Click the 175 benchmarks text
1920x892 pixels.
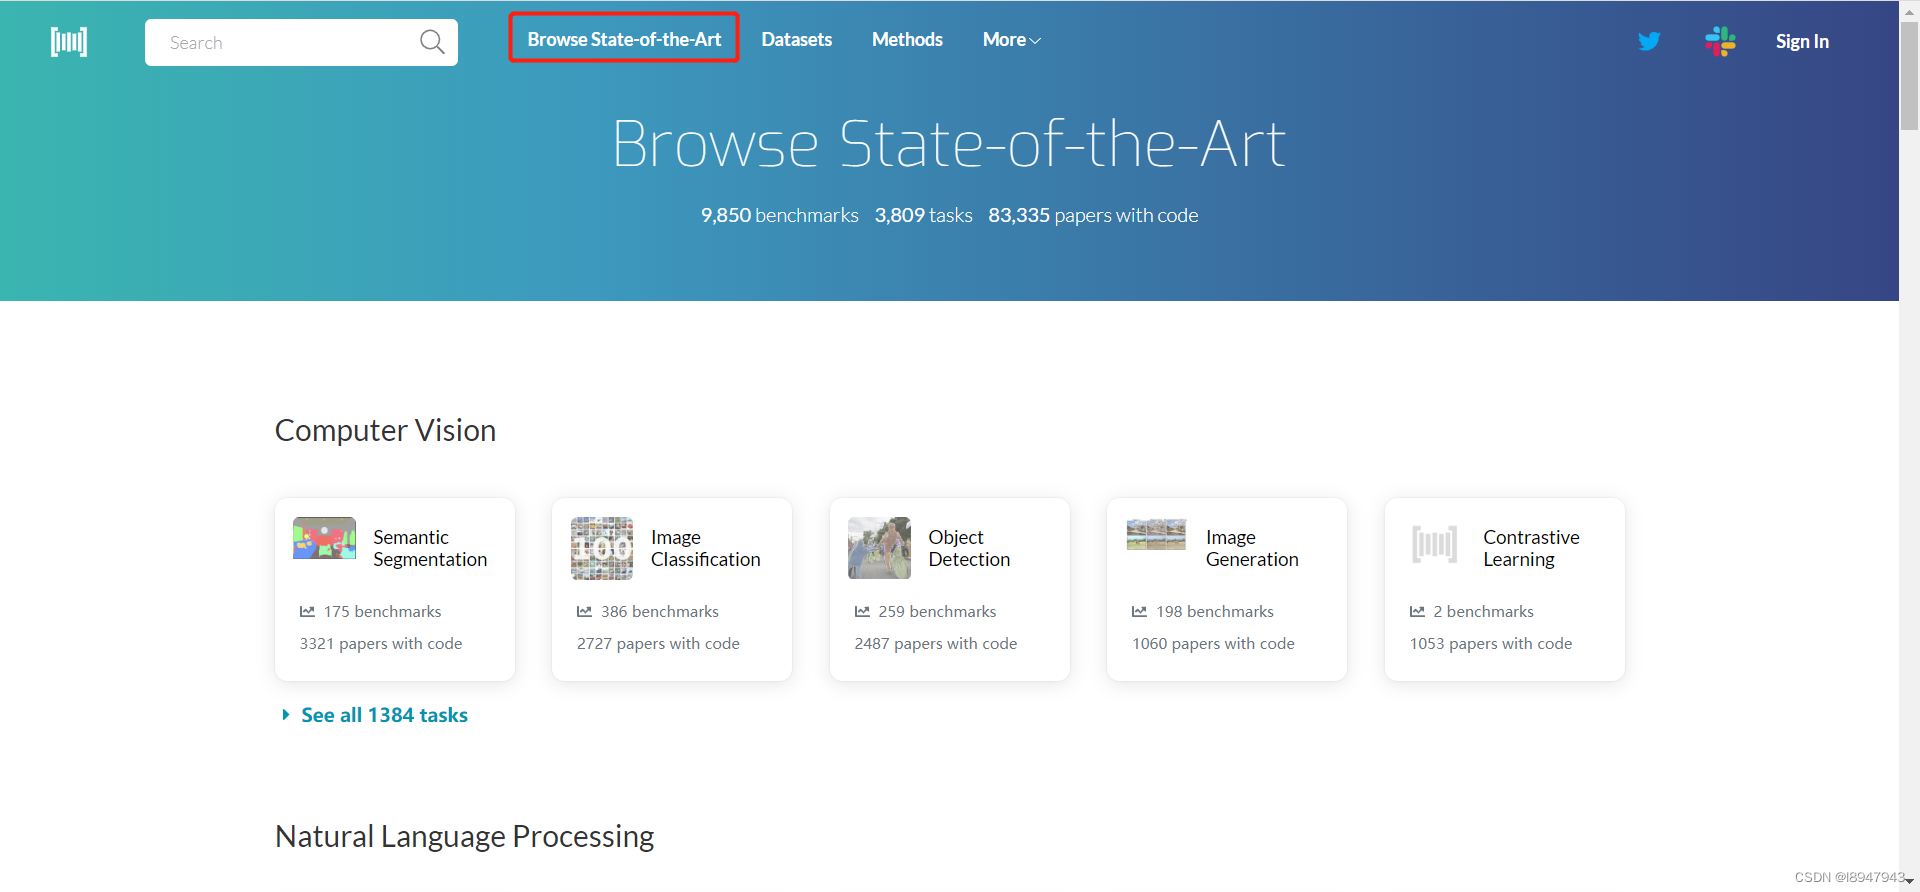[382, 611]
